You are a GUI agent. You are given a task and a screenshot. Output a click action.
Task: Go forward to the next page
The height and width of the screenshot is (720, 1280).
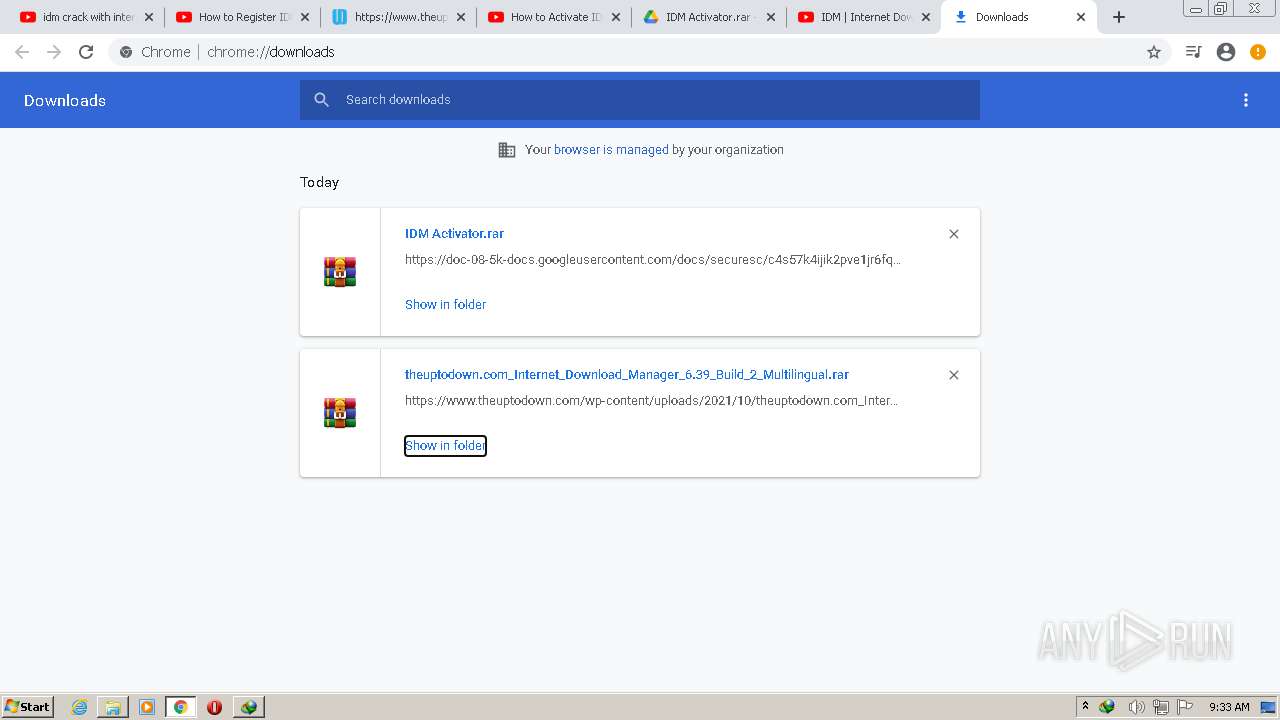(54, 52)
